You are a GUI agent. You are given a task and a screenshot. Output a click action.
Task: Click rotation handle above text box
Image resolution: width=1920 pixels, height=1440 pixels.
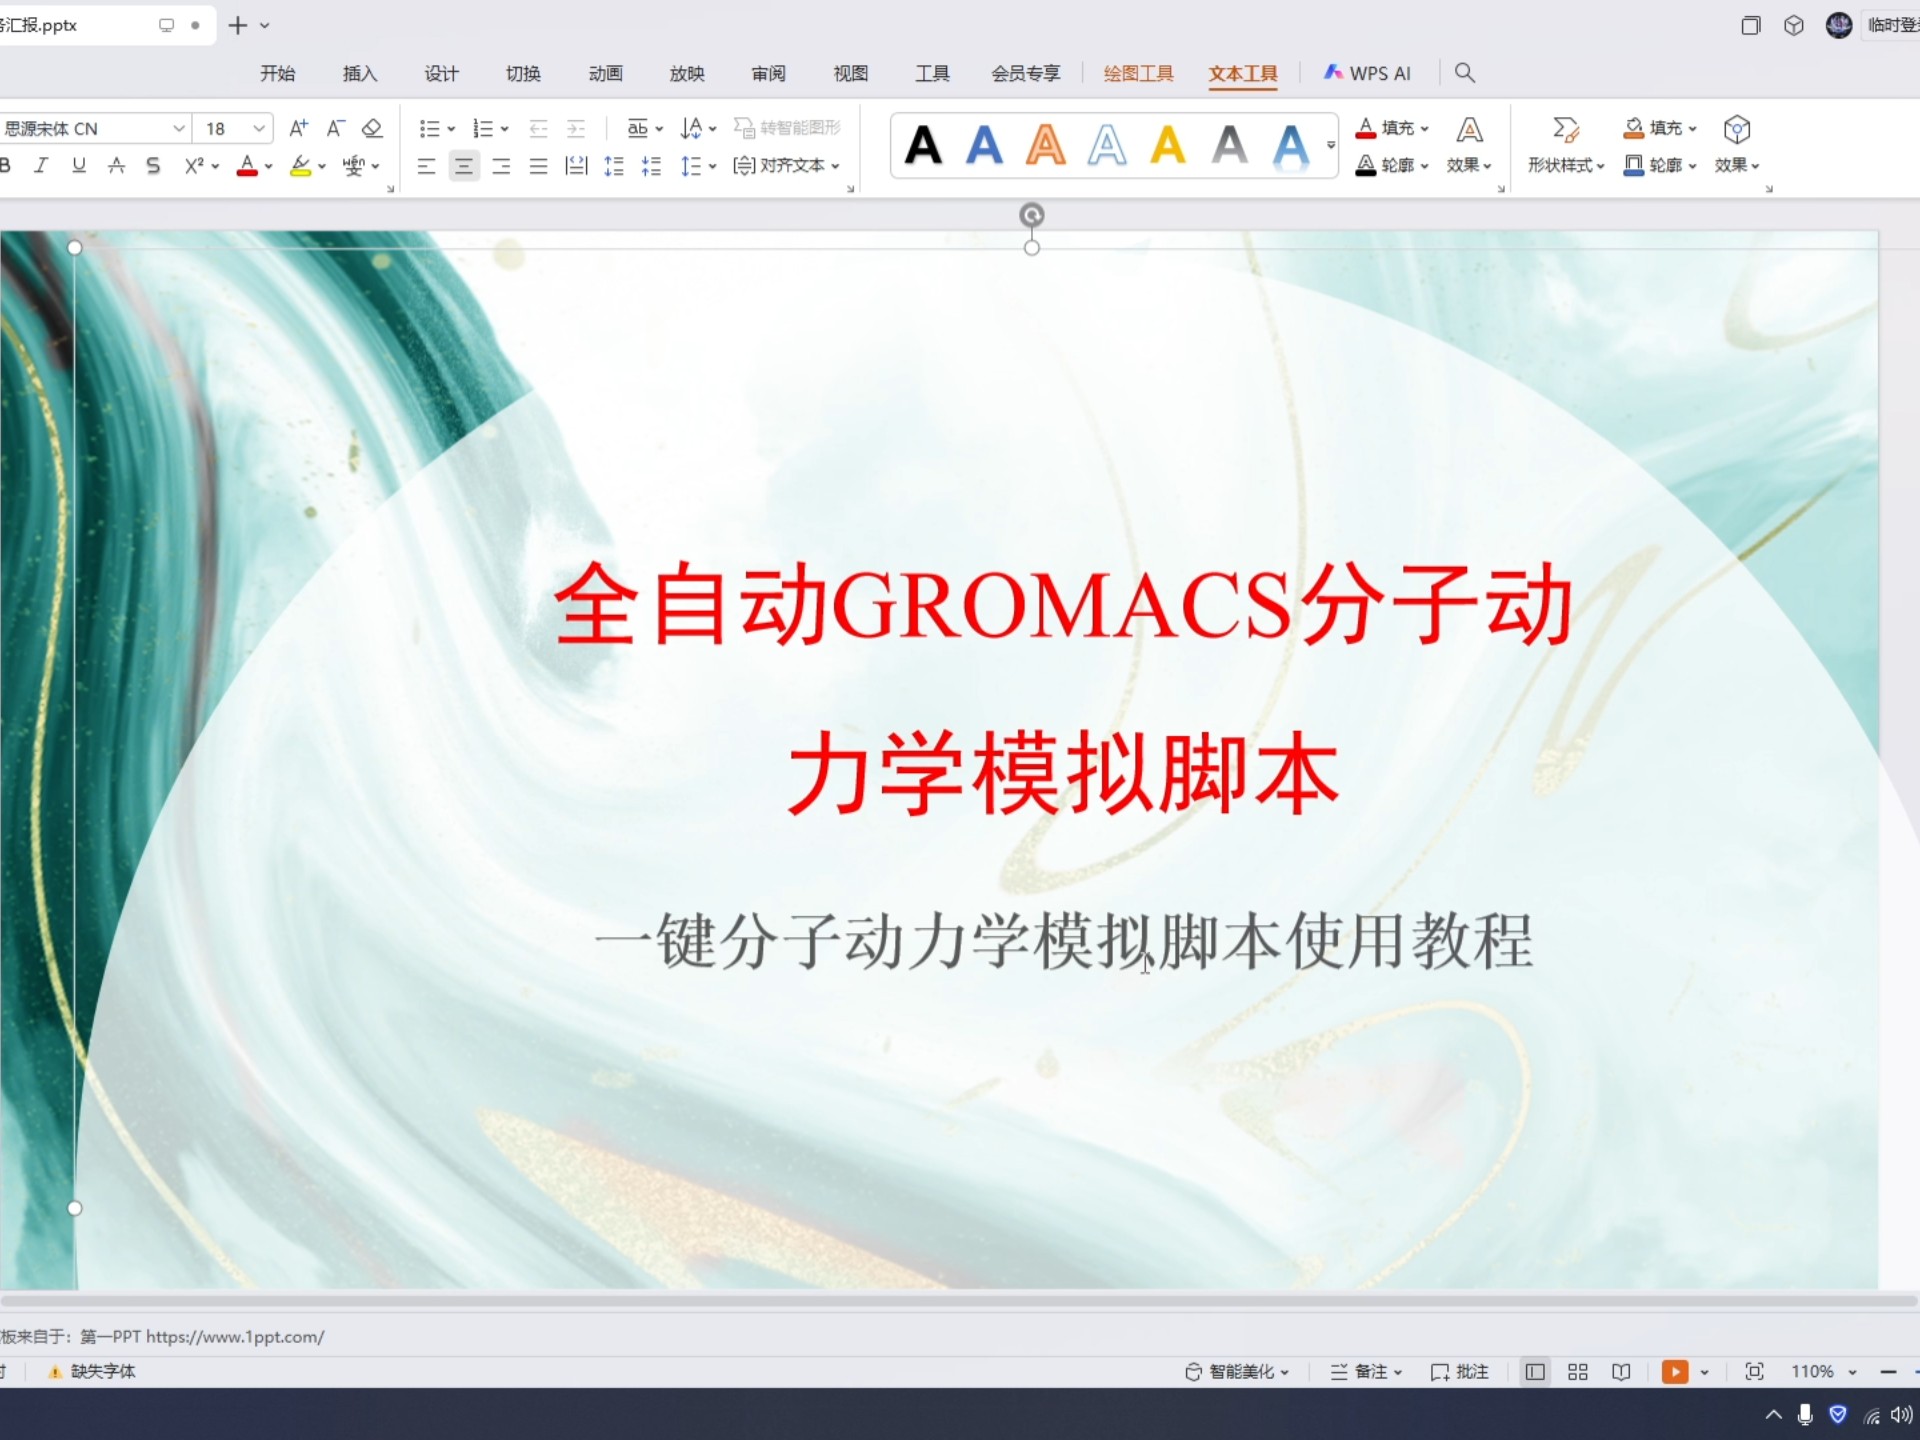[x=1032, y=215]
